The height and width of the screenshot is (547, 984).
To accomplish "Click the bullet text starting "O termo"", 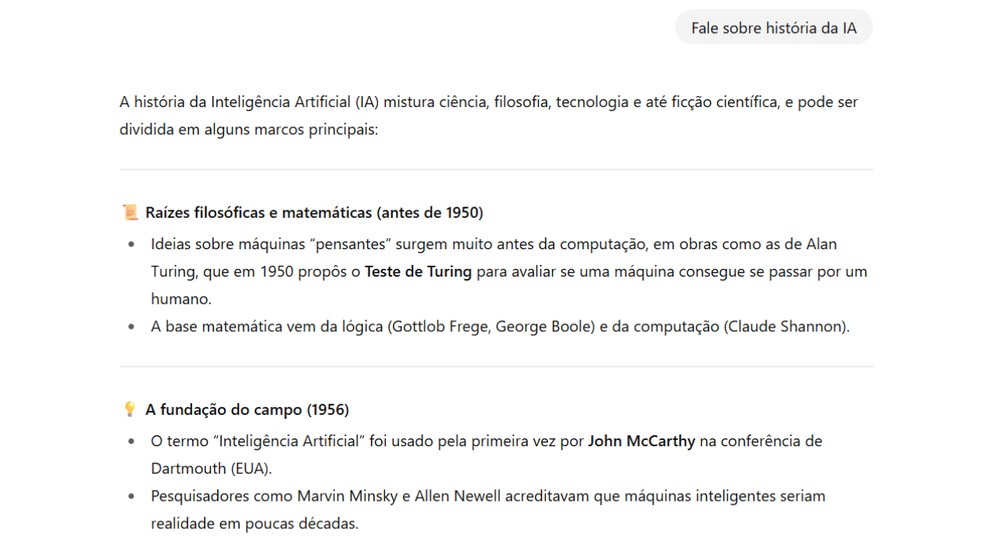I will [486, 440].
